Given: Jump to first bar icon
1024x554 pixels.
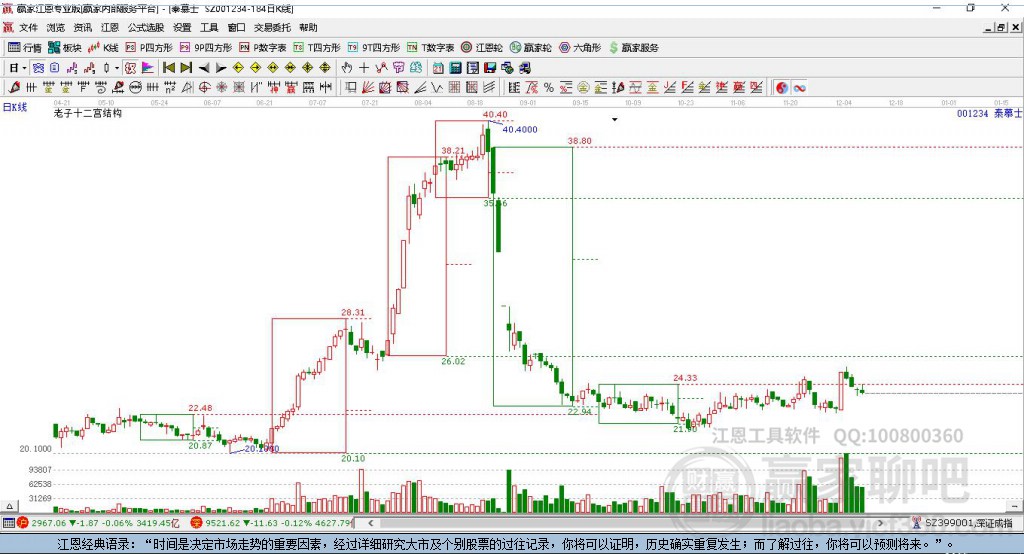Looking at the screenshot, I should pos(168,68).
